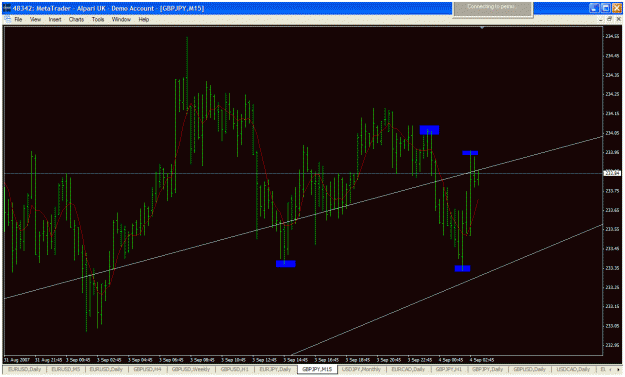Viewport: 625px width, 377px height.
Task: Maximize the MetaTrader application window
Action: [x=606, y=8]
